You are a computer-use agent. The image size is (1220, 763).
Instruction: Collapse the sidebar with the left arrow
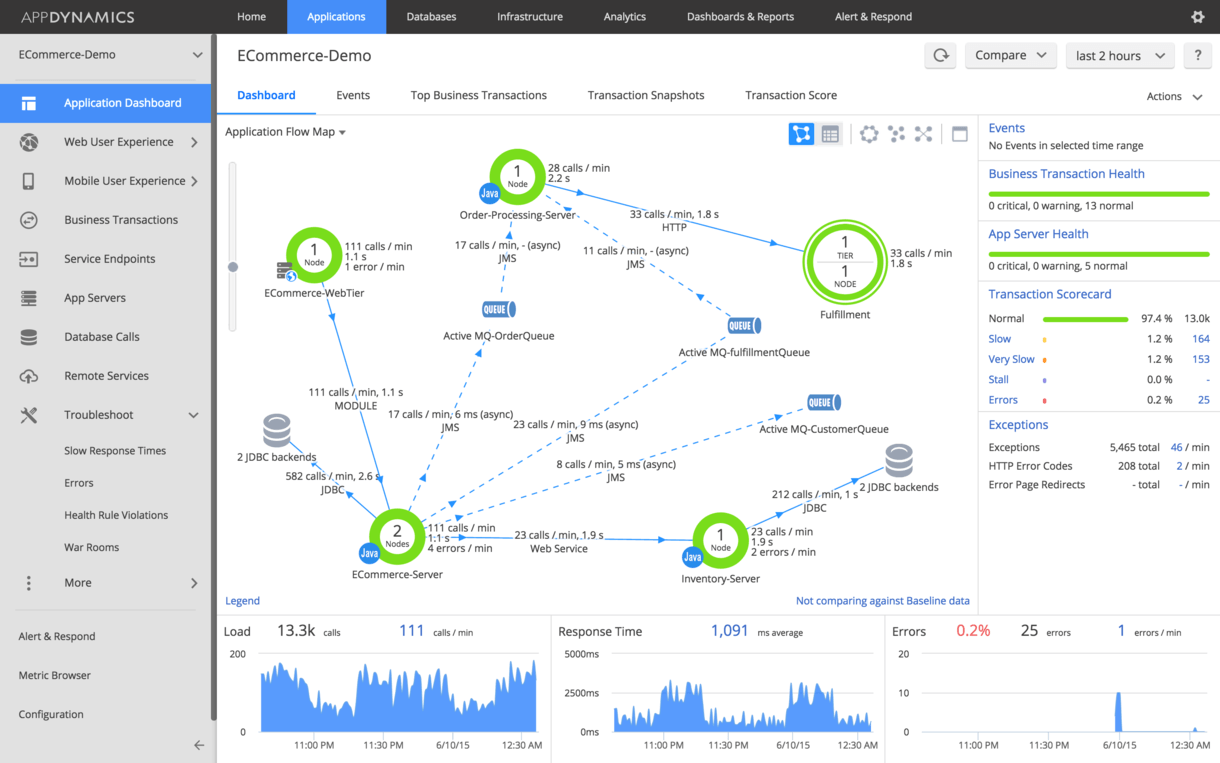(199, 745)
